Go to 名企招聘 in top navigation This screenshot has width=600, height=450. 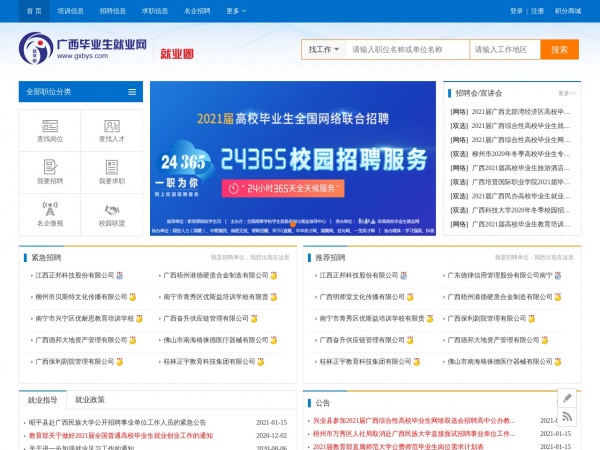198,11
